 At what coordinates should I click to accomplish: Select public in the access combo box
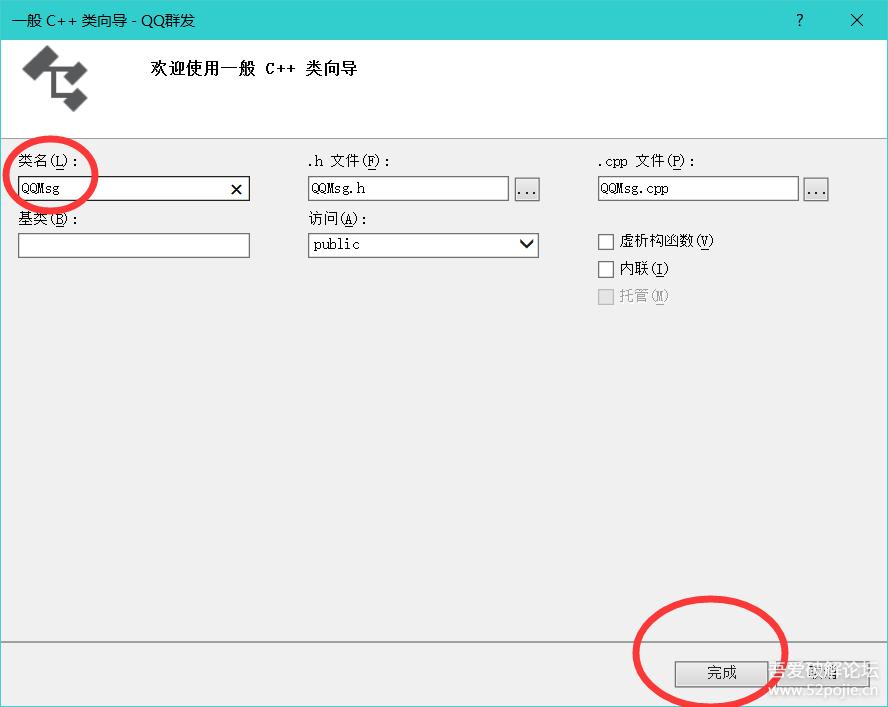tap(420, 244)
